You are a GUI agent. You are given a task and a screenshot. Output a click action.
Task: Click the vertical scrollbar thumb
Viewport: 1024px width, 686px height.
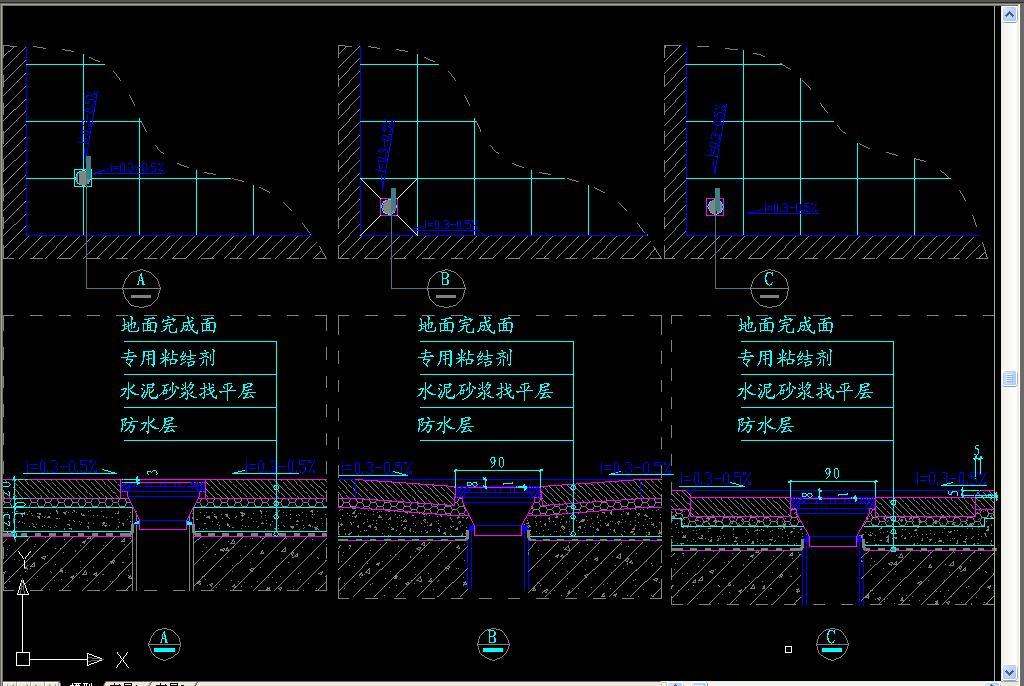pos(1009,378)
